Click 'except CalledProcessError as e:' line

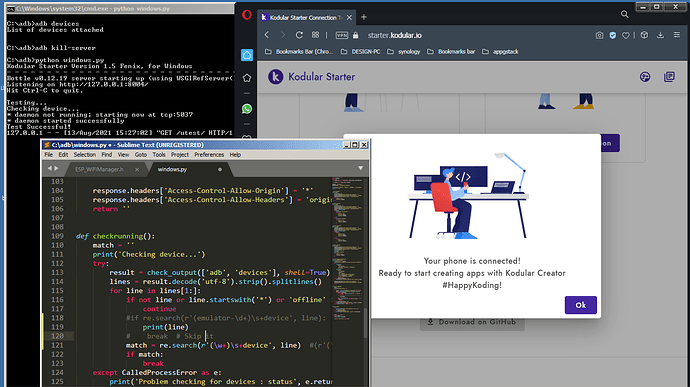[157, 372]
